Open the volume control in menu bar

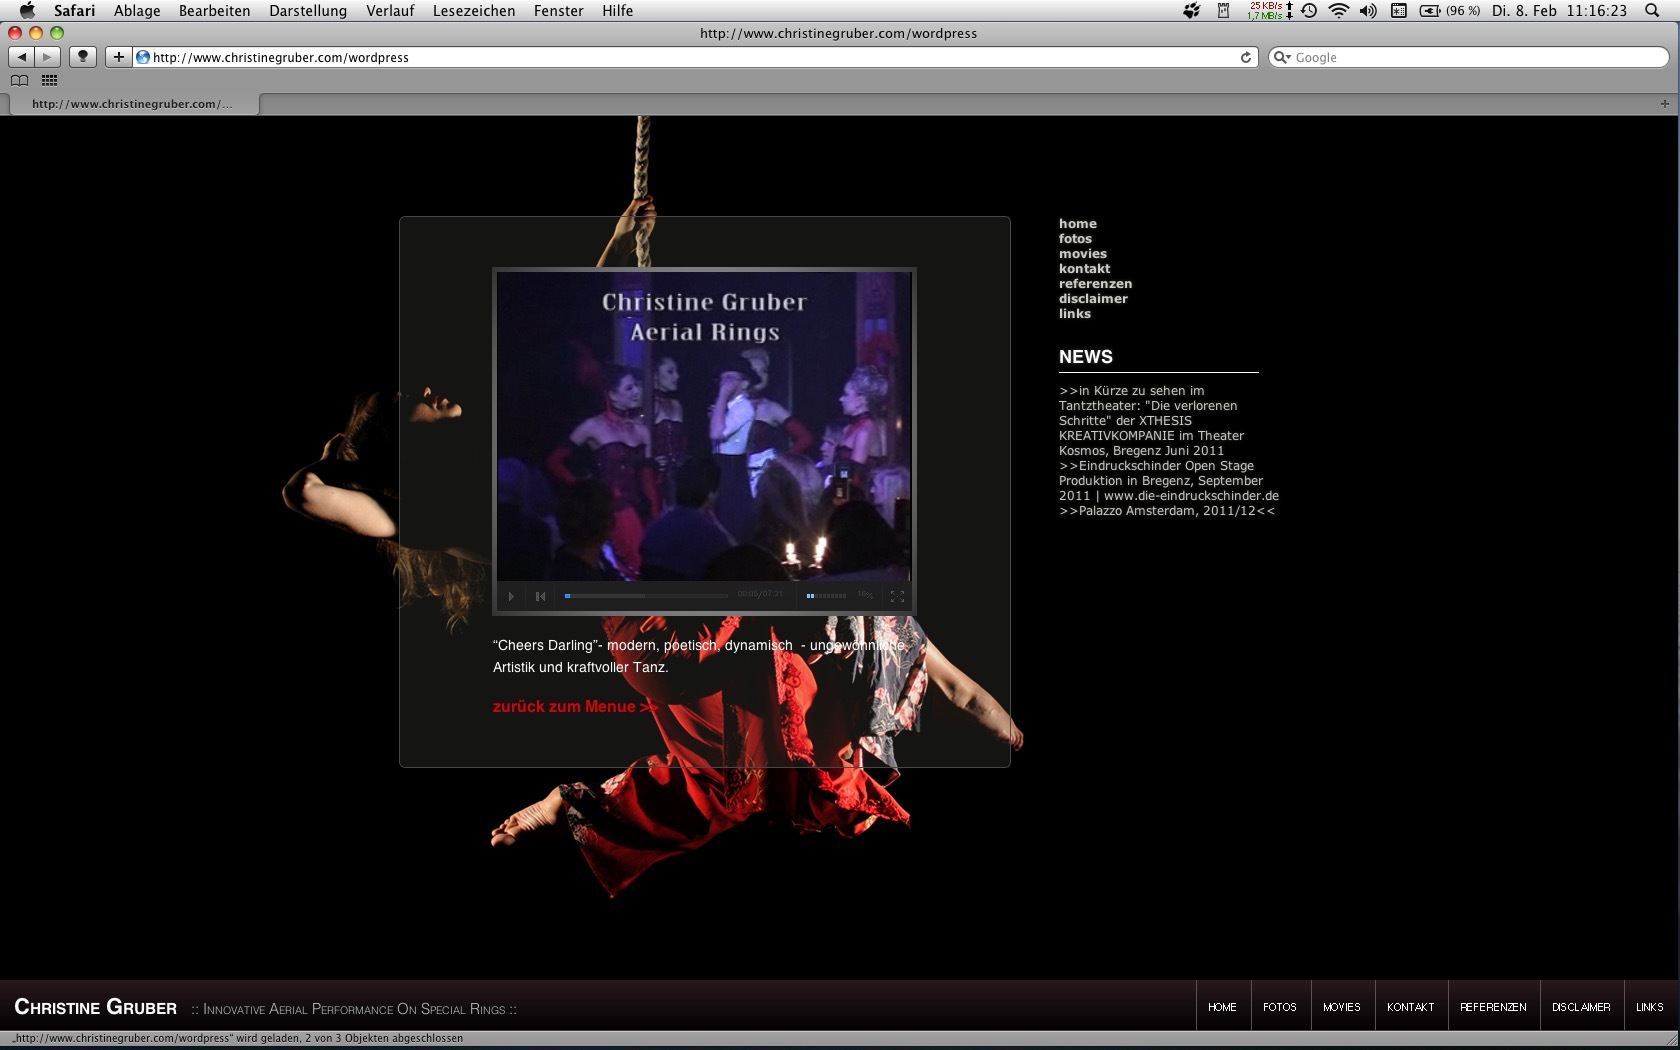1368,11
